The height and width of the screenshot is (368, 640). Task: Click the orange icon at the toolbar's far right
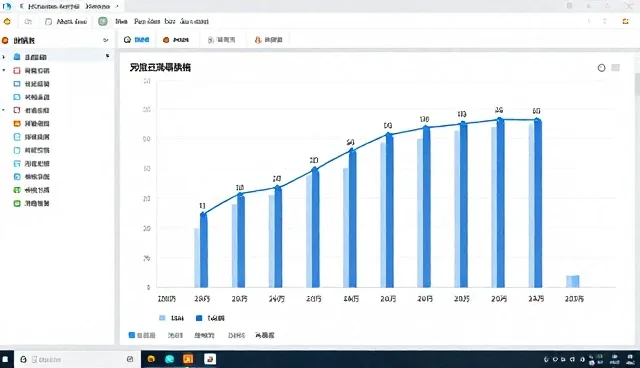coord(625,21)
